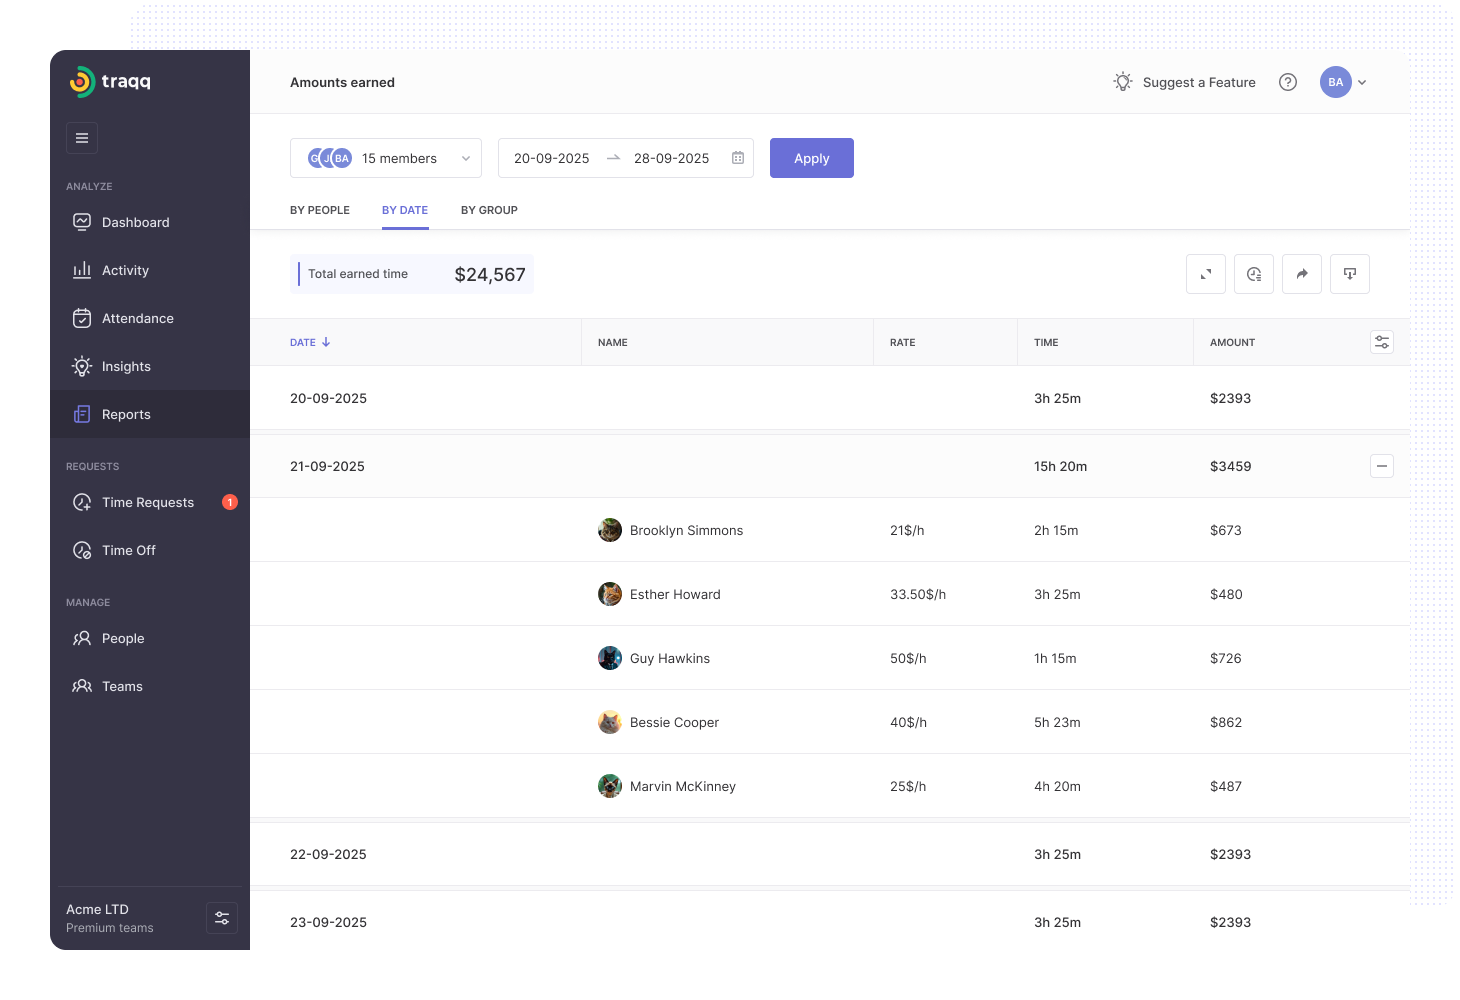
Task: Expand the user account chevron
Action: (1362, 82)
